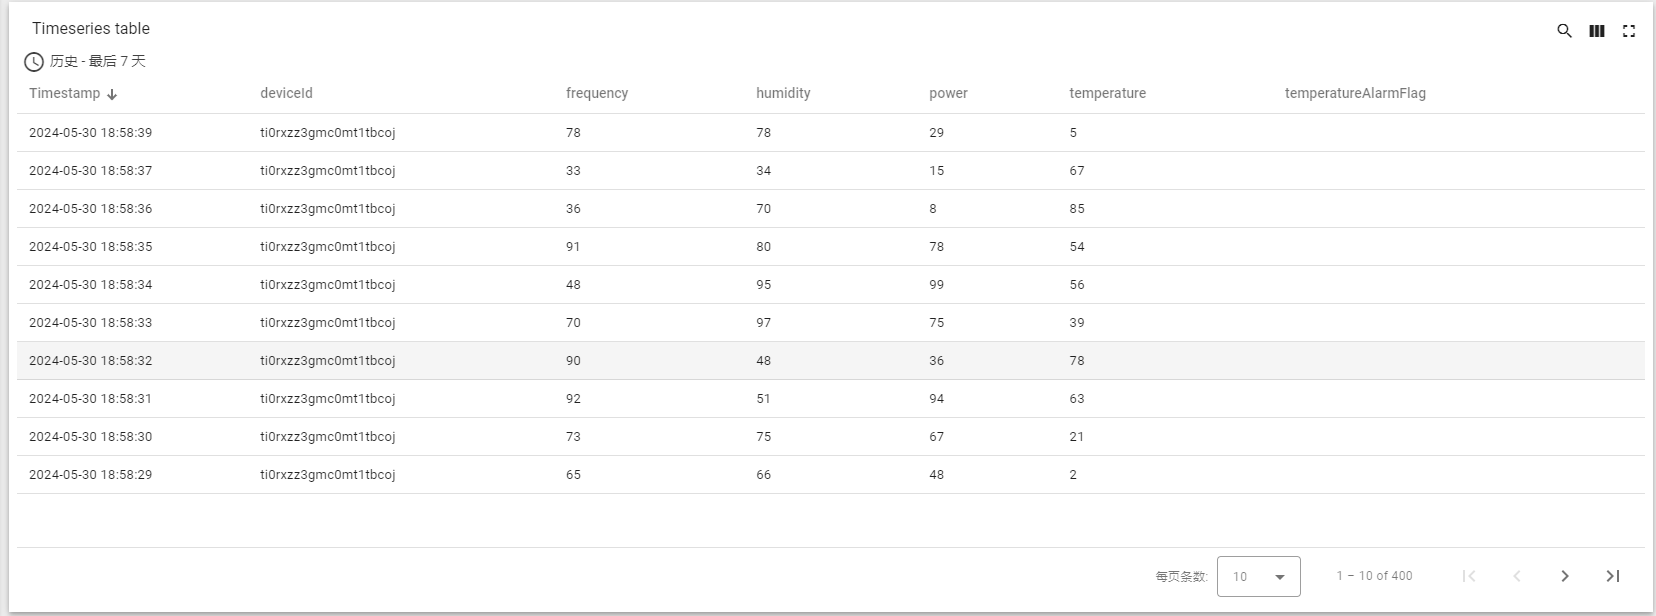Go to the next page arrow
This screenshot has width=1656, height=616.
(1565, 576)
